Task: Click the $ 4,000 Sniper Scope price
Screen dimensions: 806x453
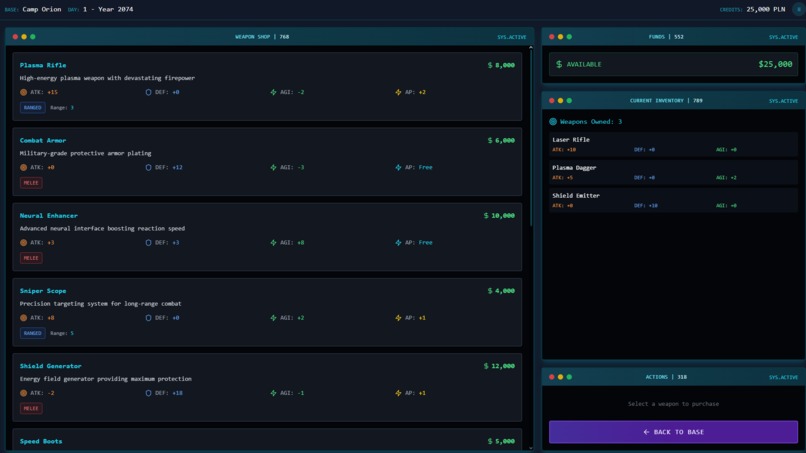Action: pos(501,291)
